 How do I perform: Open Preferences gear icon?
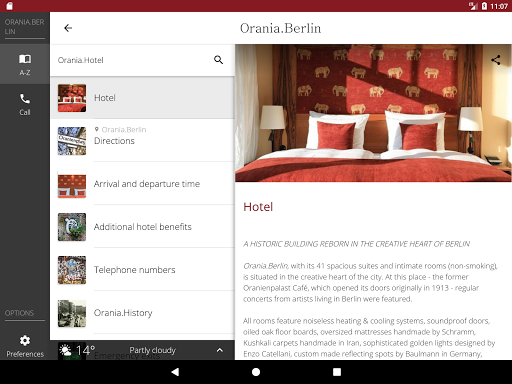pos(25,340)
